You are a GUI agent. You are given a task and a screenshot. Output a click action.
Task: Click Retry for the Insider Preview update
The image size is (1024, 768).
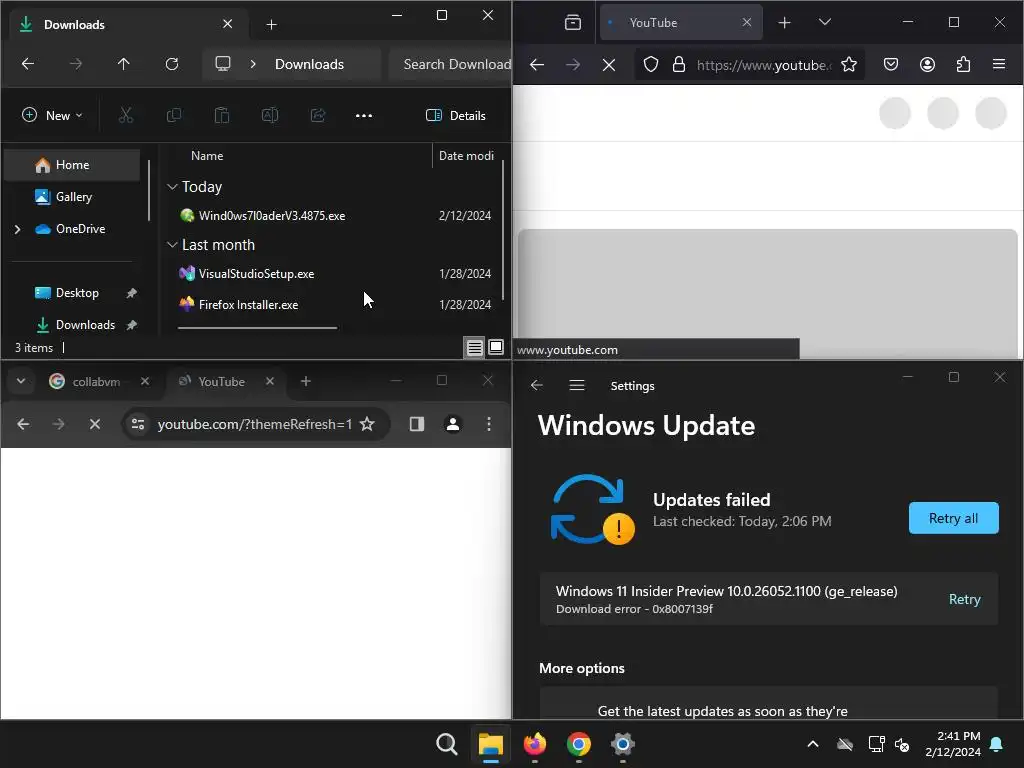click(965, 600)
